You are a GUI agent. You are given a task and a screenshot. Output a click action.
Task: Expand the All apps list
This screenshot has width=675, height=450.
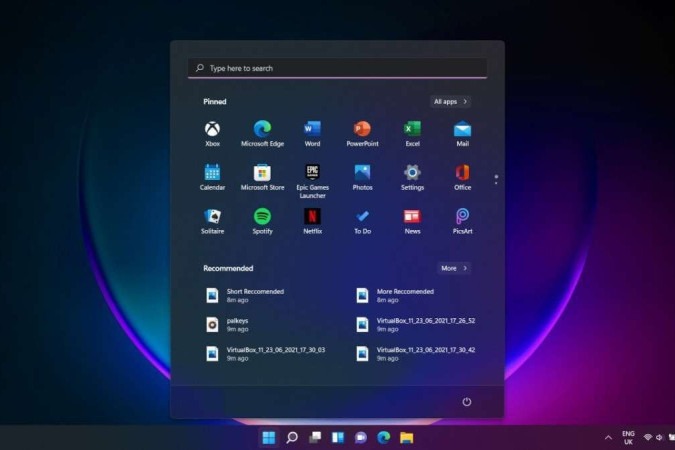pos(451,101)
